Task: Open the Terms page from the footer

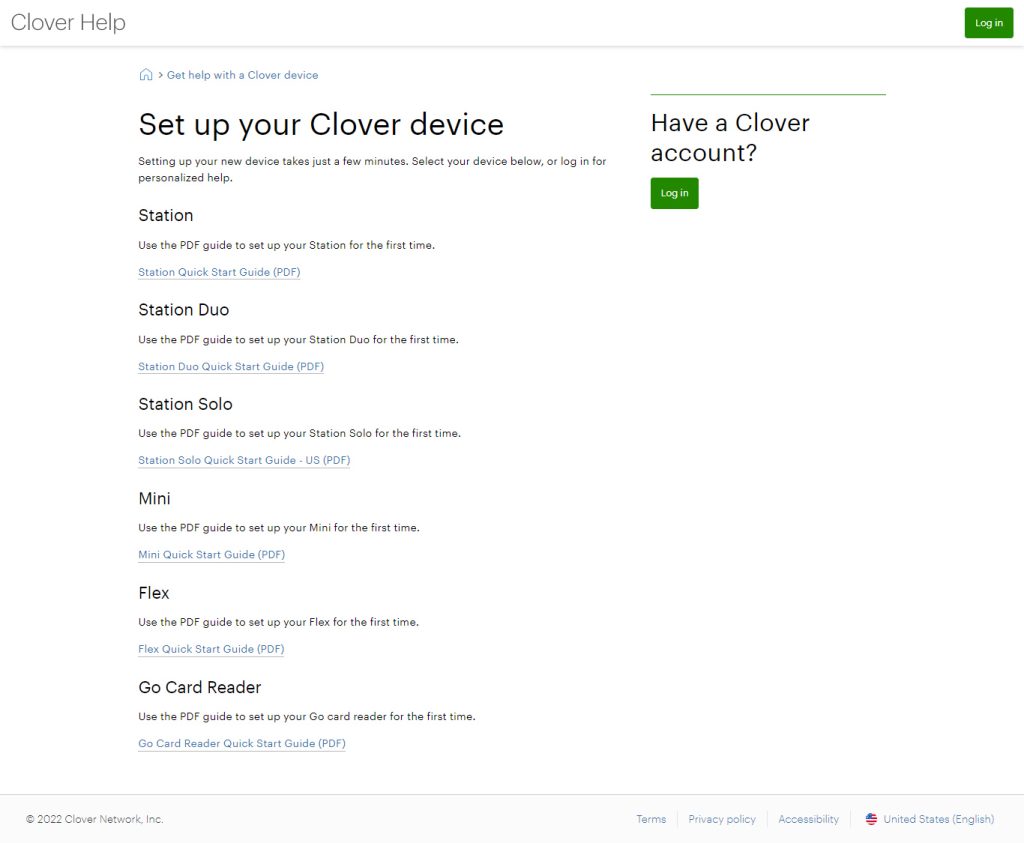Action: 651,819
